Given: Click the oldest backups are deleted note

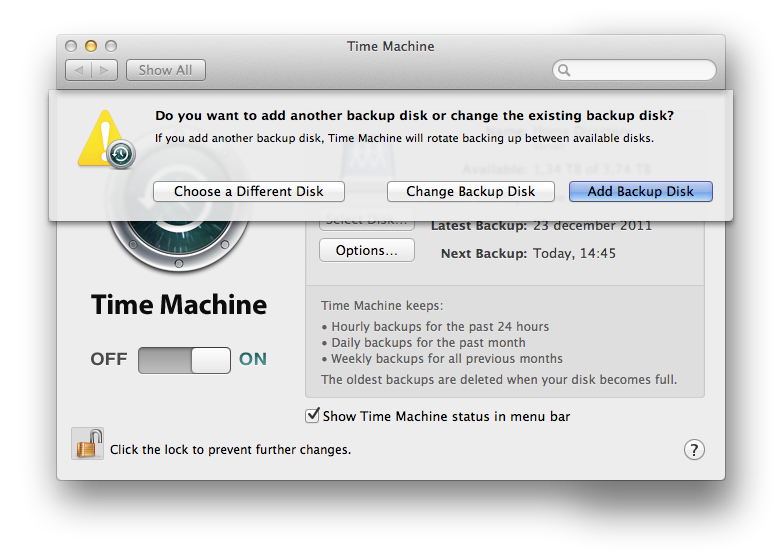Looking at the screenshot, I should point(499,379).
